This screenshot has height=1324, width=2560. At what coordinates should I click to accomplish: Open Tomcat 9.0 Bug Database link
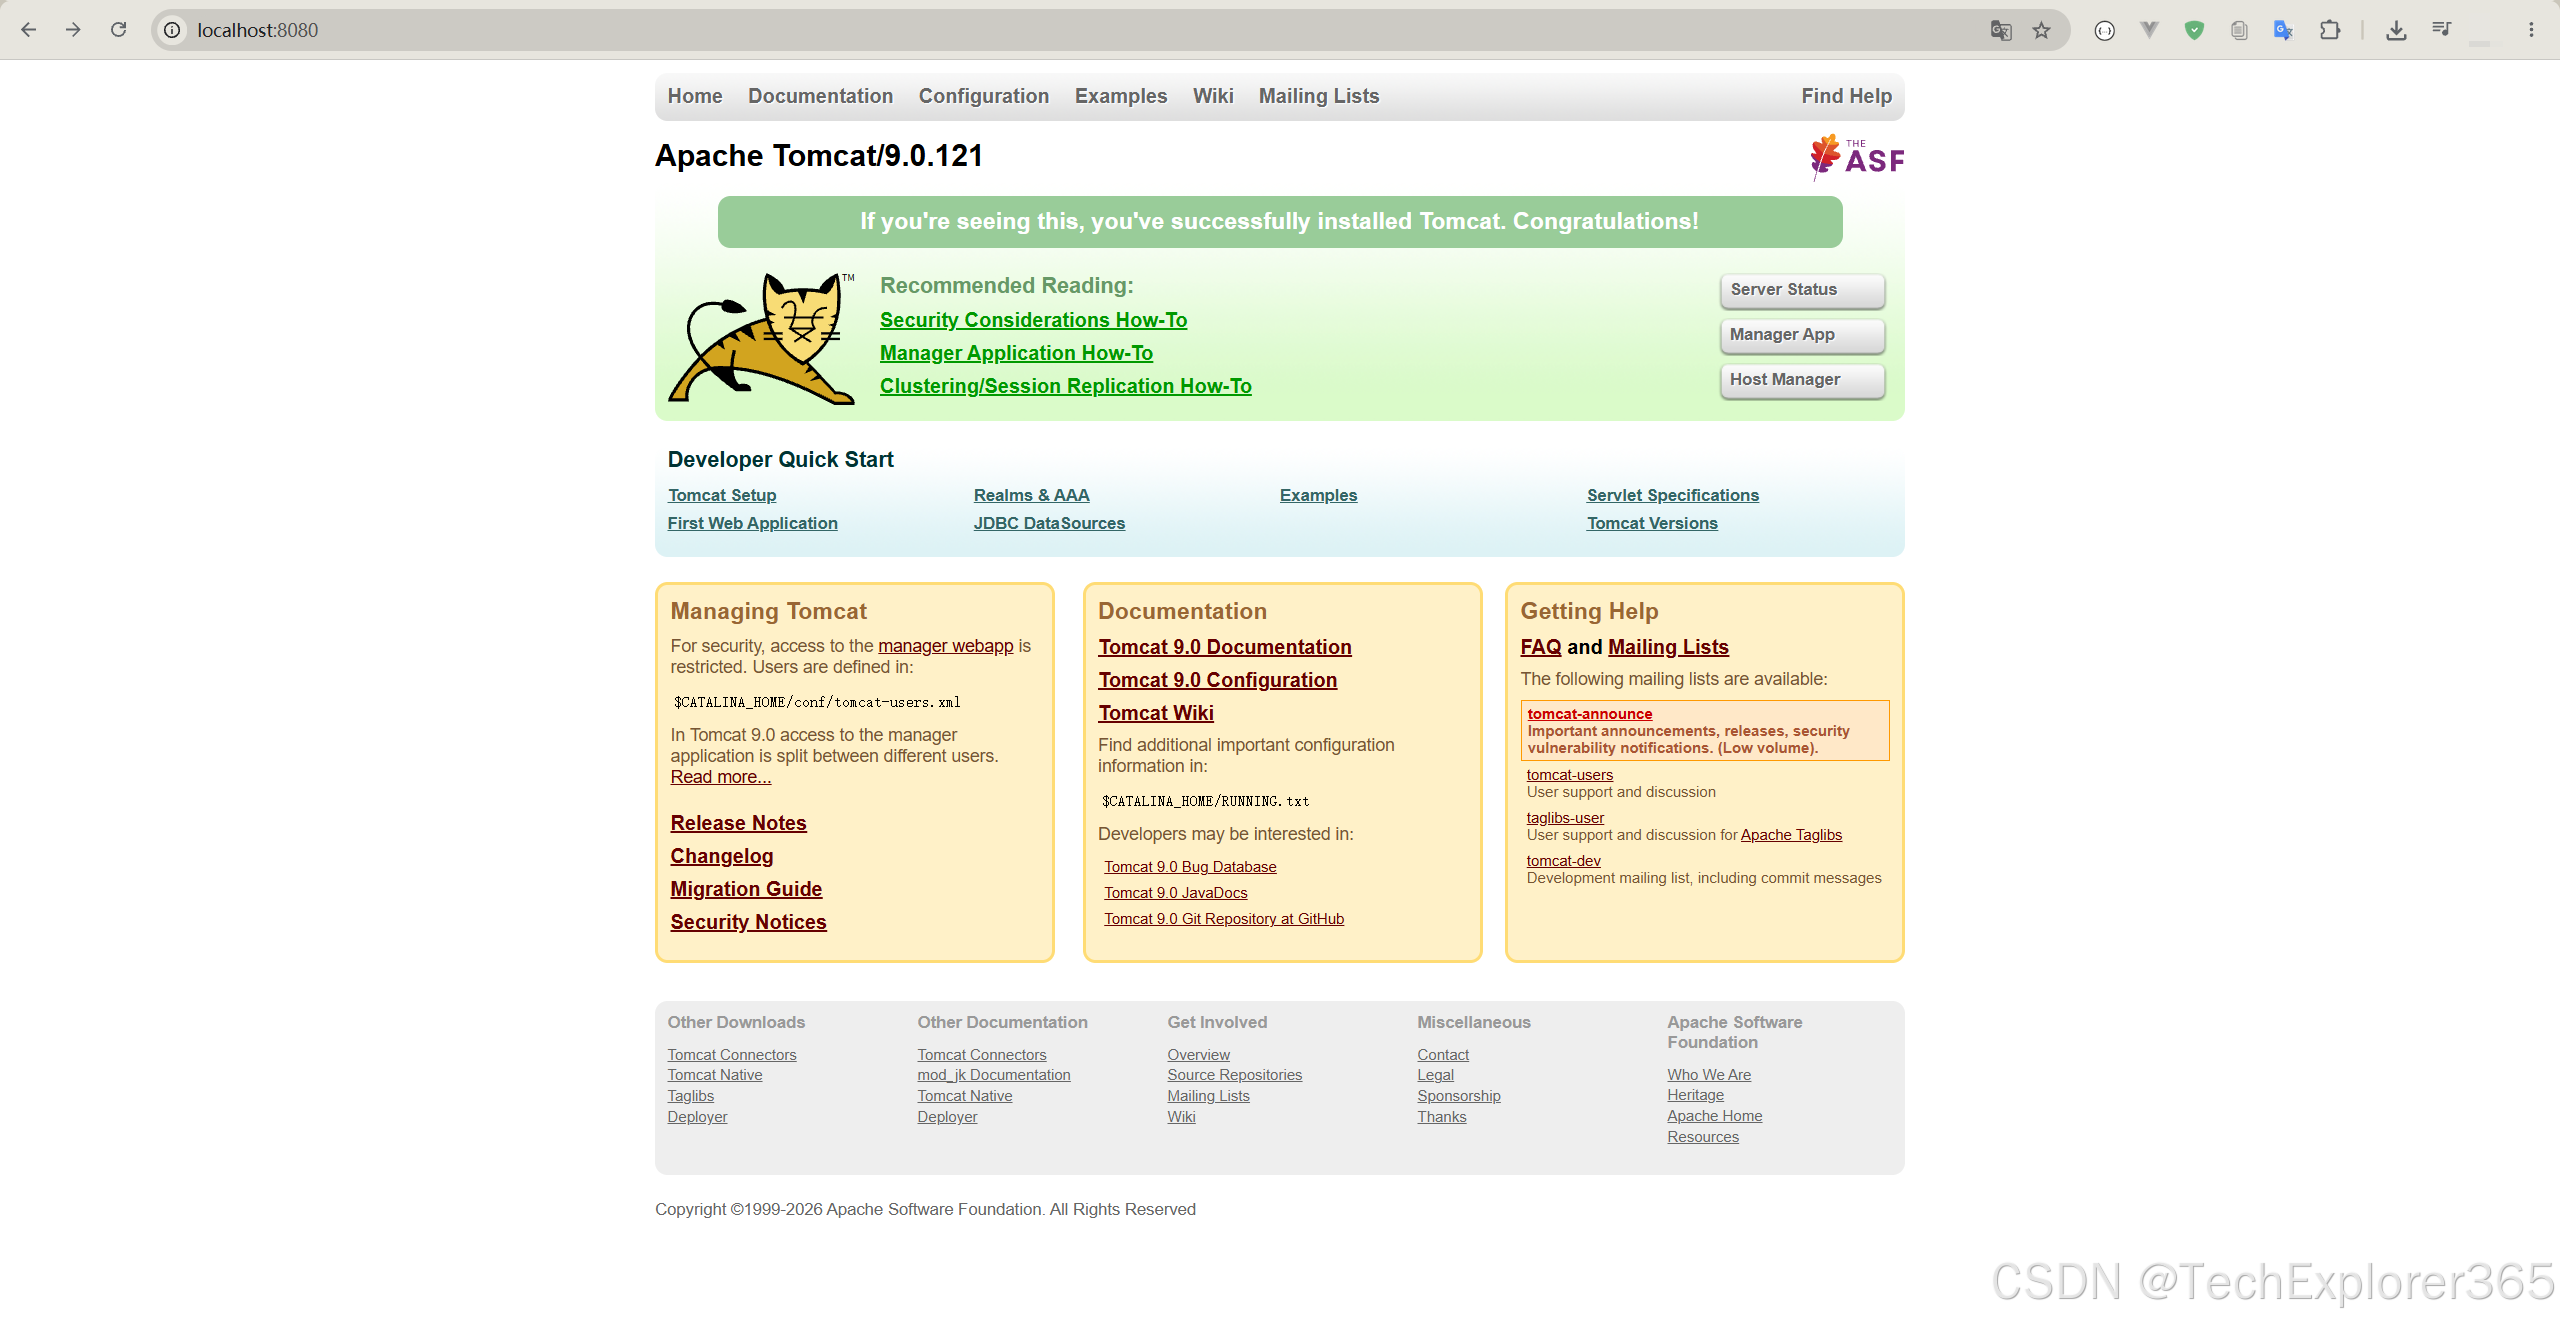pos(1190,867)
